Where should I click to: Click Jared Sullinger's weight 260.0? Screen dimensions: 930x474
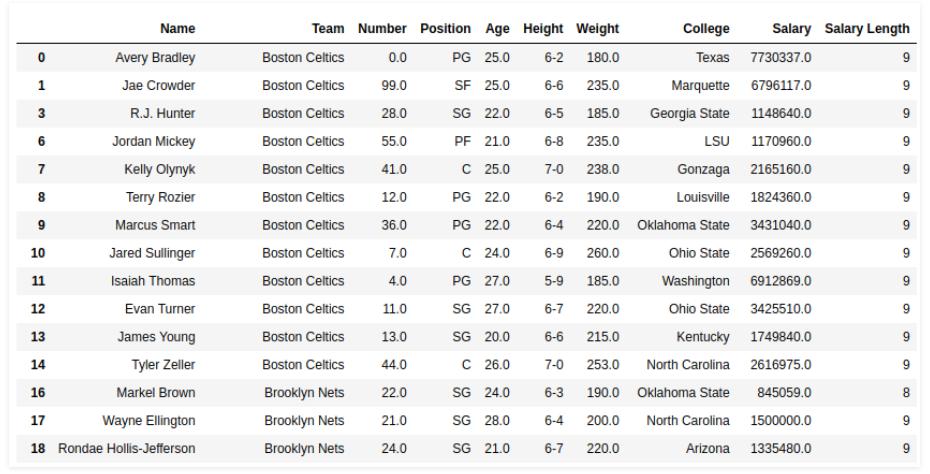[601, 253]
